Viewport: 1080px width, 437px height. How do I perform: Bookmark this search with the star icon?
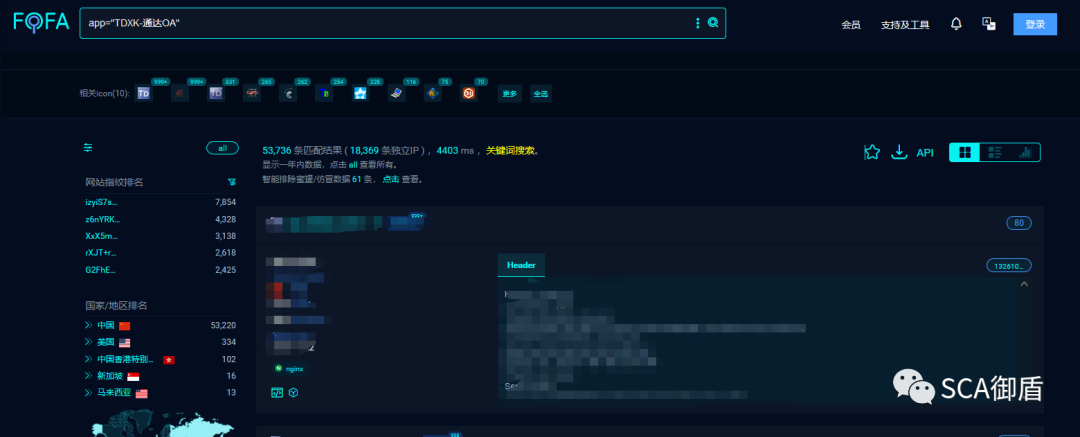pyautogui.click(x=872, y=152)
